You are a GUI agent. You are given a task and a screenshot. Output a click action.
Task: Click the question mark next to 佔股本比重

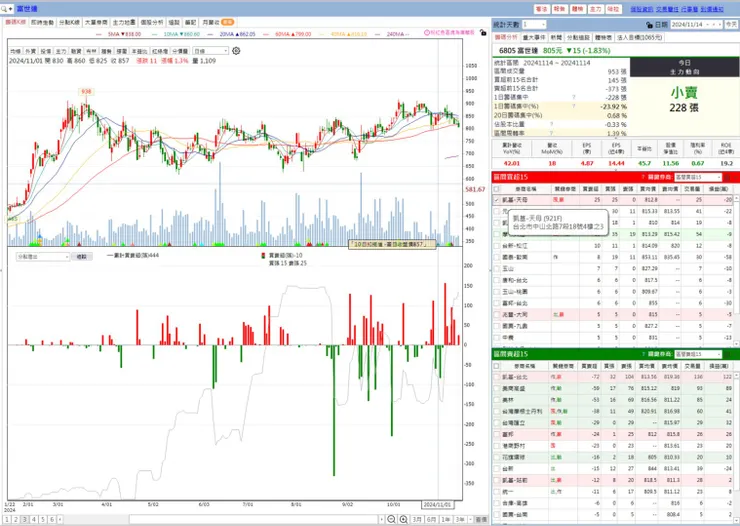pos(551,125)
